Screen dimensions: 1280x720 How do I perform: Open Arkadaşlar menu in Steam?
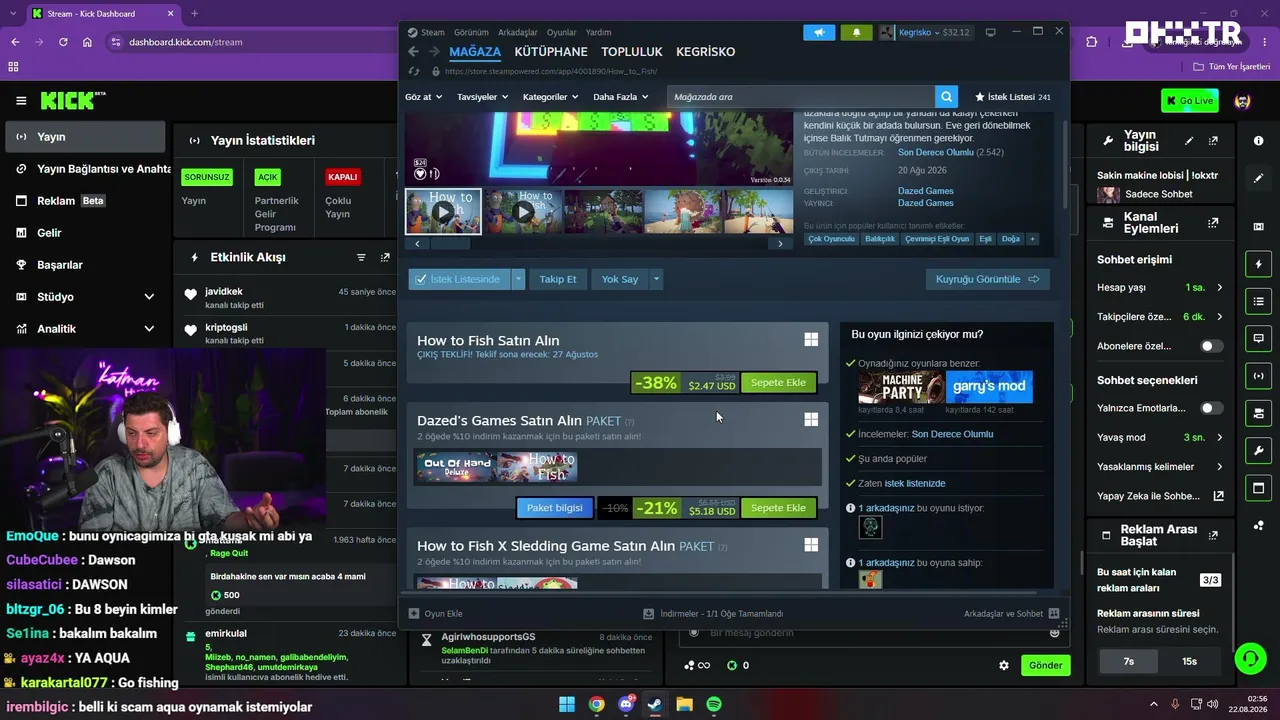[518, 32]
